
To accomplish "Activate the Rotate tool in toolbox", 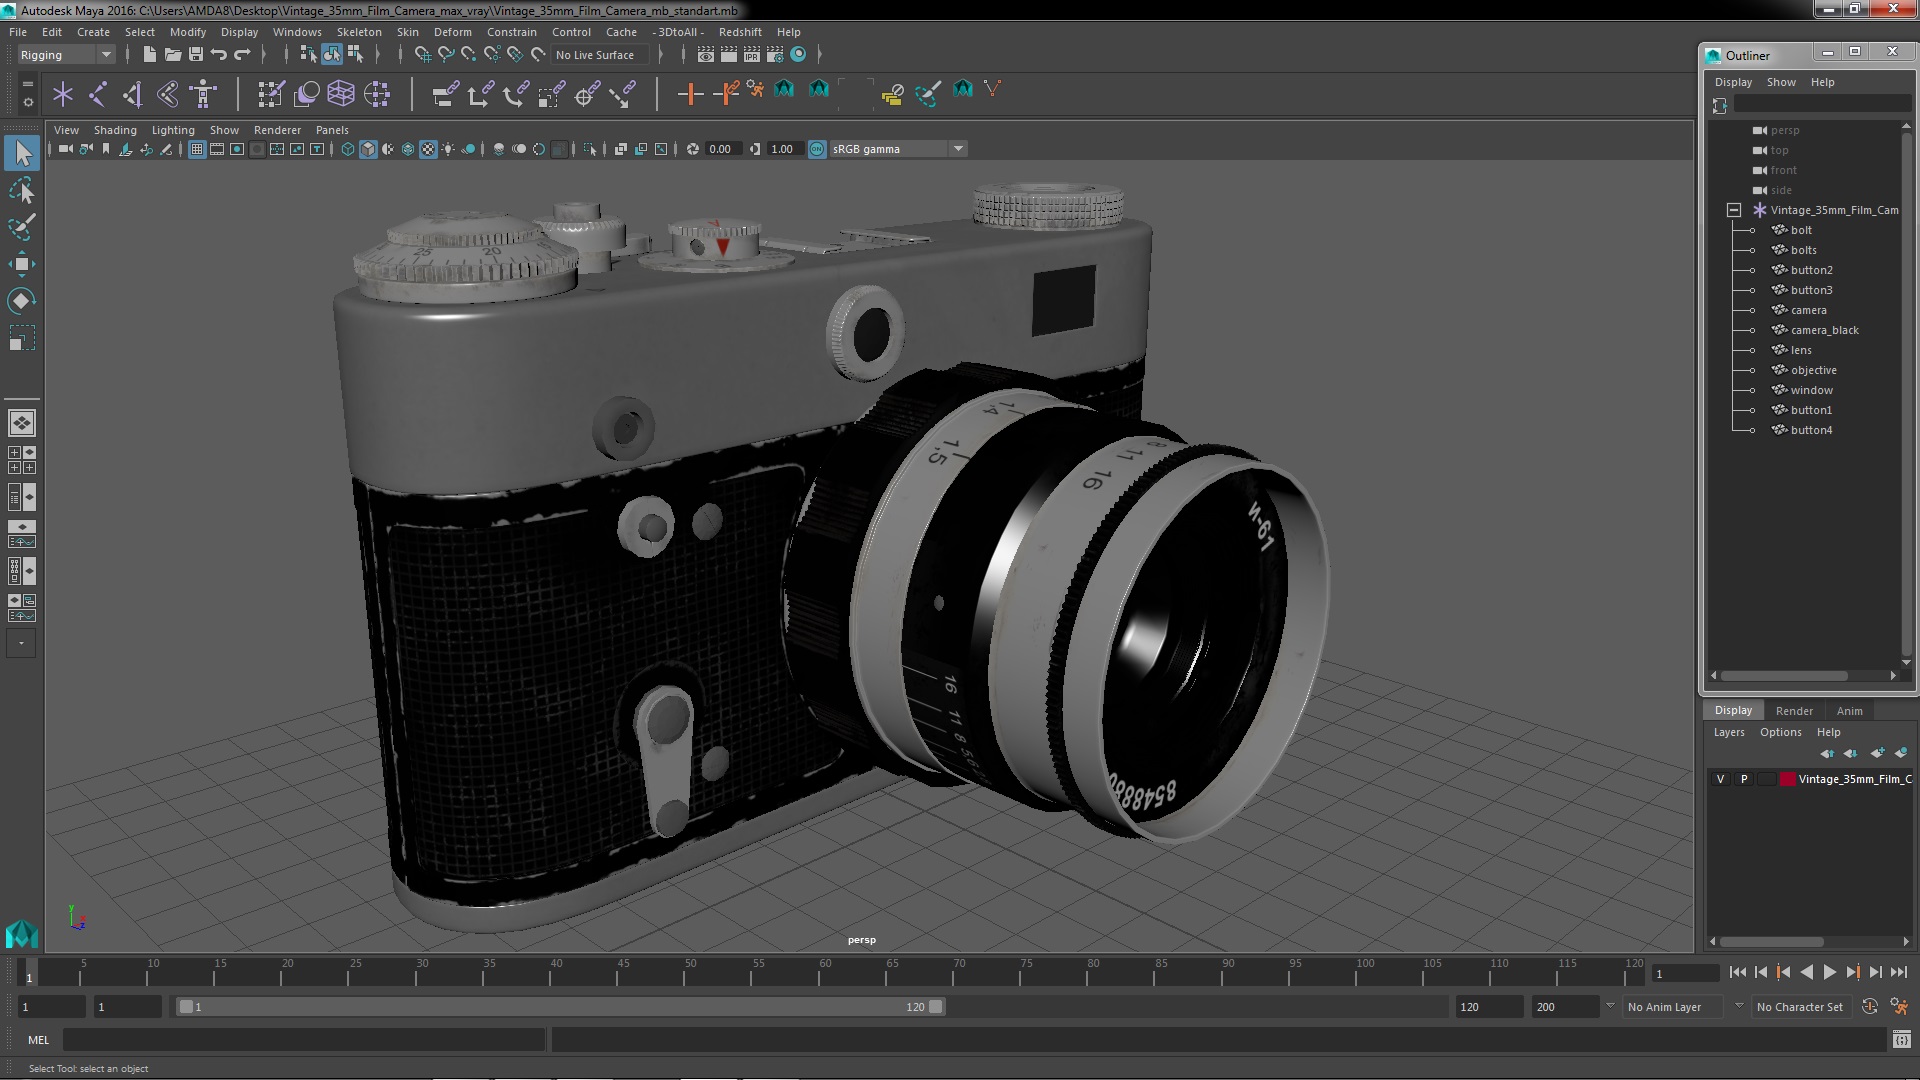I will click(x=22, y=301).
